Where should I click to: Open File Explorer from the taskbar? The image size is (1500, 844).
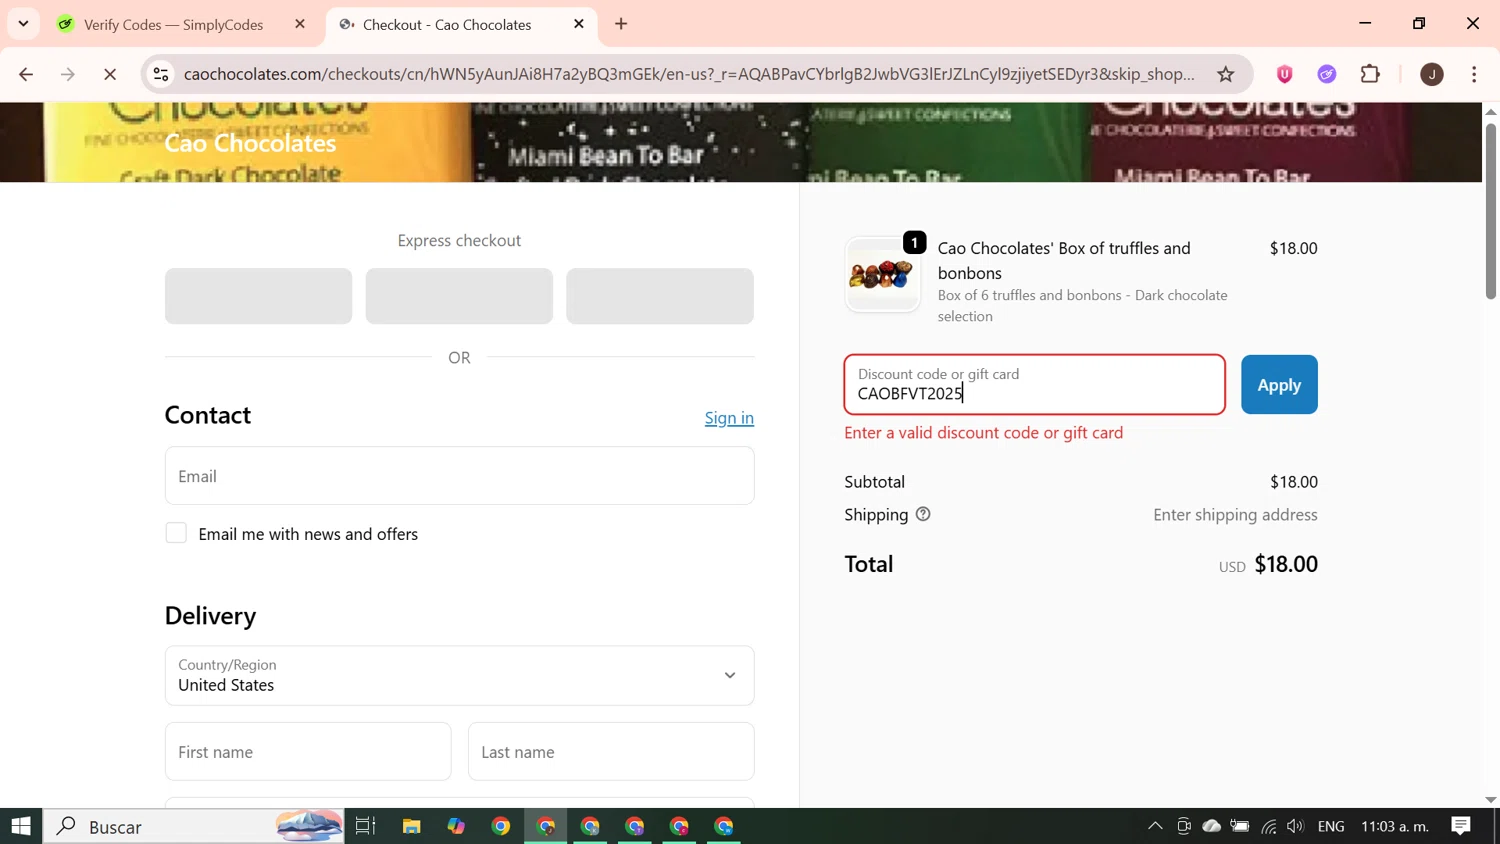coord(411,826)
